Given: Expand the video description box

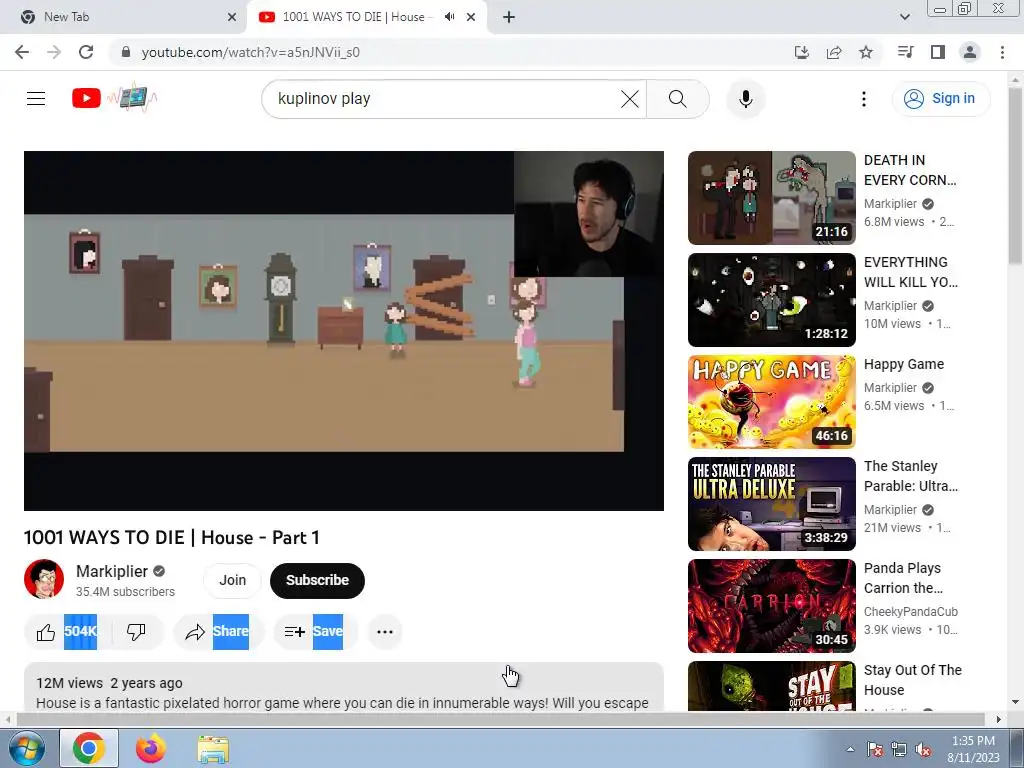Looking at the screenshot, I should pos(344,687).
